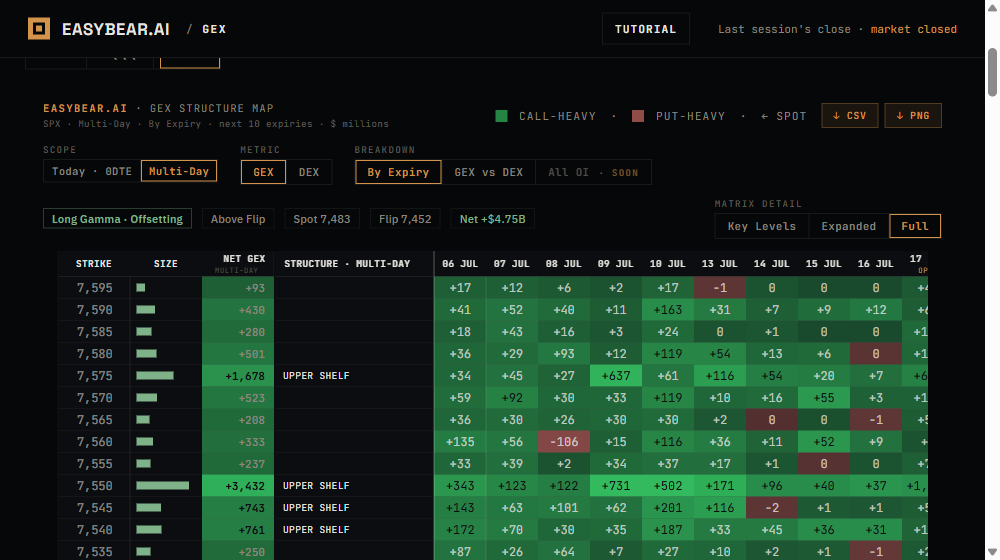Image resolution: width=1000 pixels, height=560 pixels.
Task: Click the Above Flip chip
Action: click(x=238, y=219)
